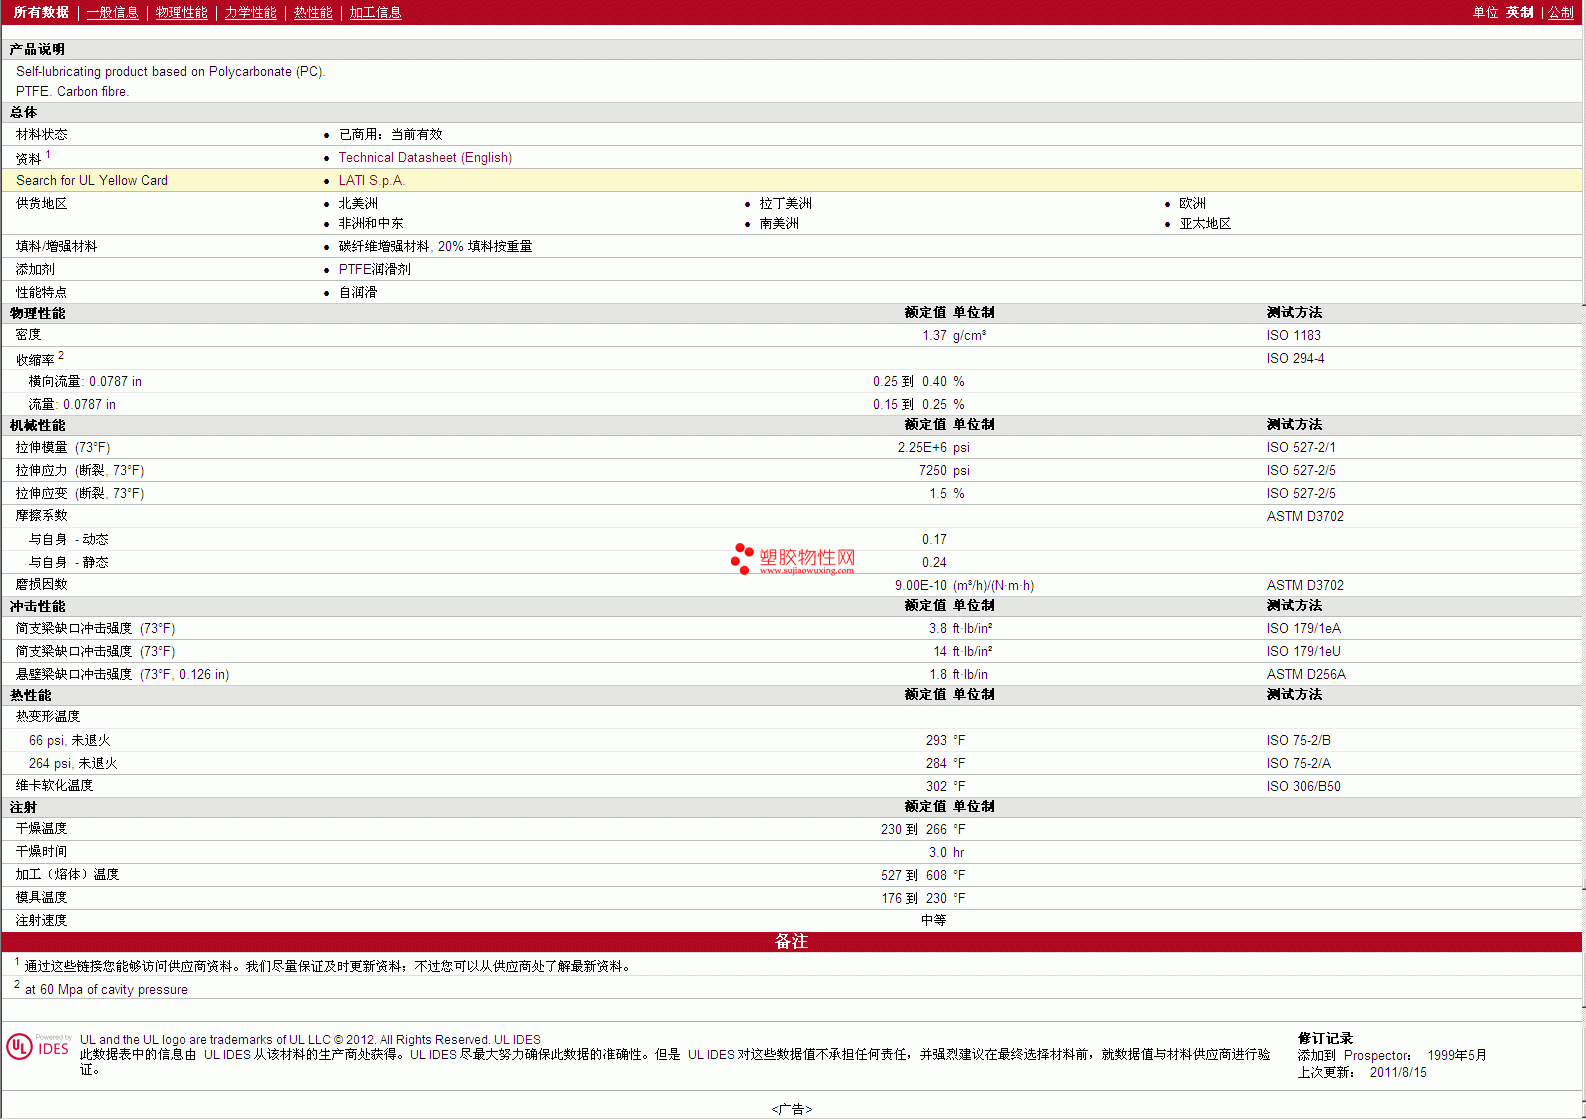Click the UL IDES logo in footer
The height and width of the screenshot is (1120, 1586).
(39, 1046)
